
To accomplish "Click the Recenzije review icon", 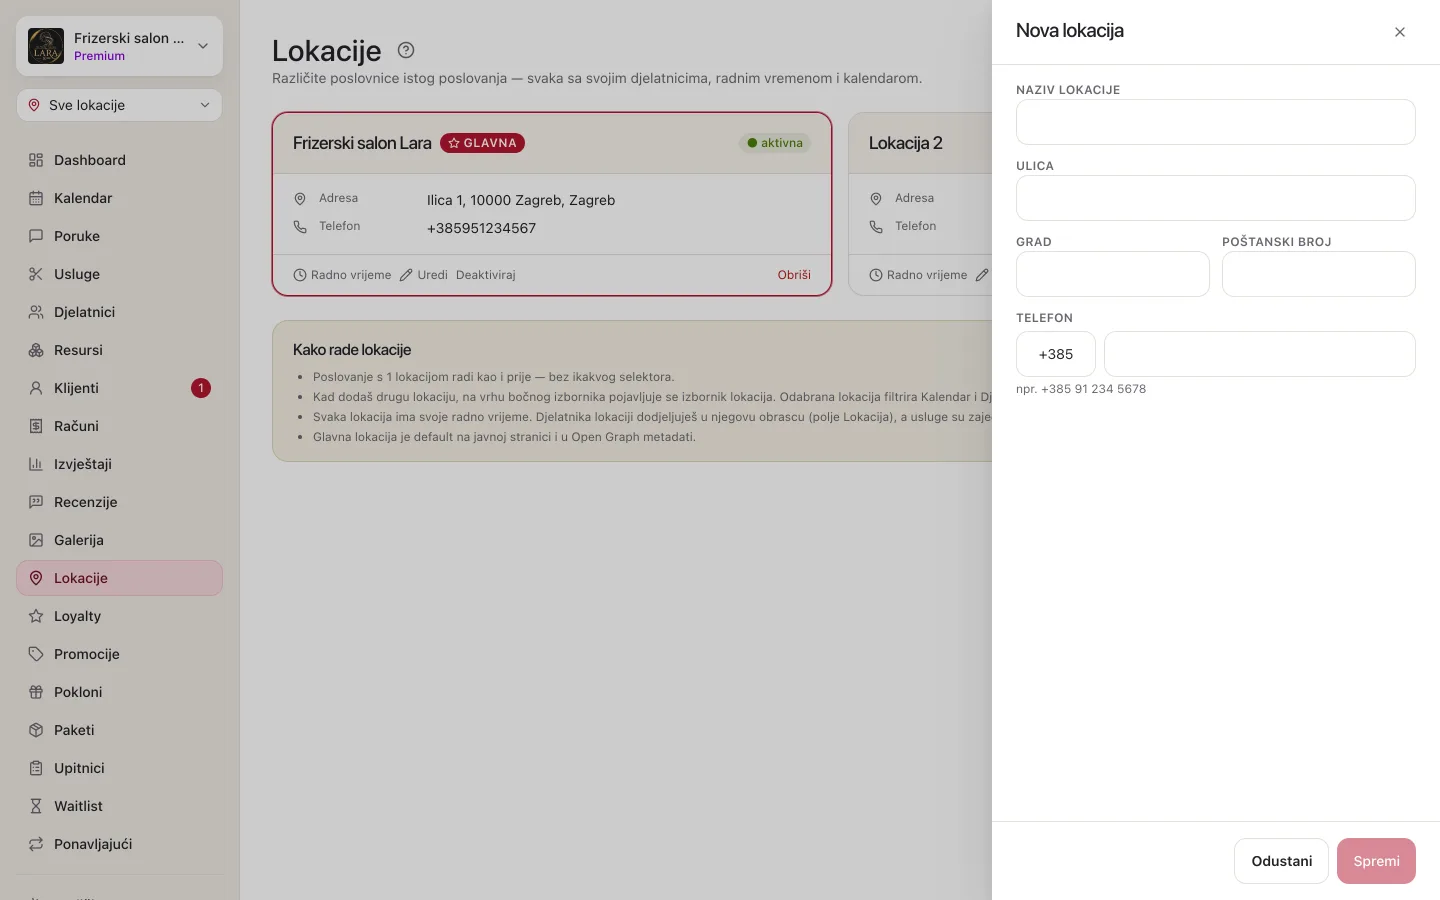I will point(36,502).
